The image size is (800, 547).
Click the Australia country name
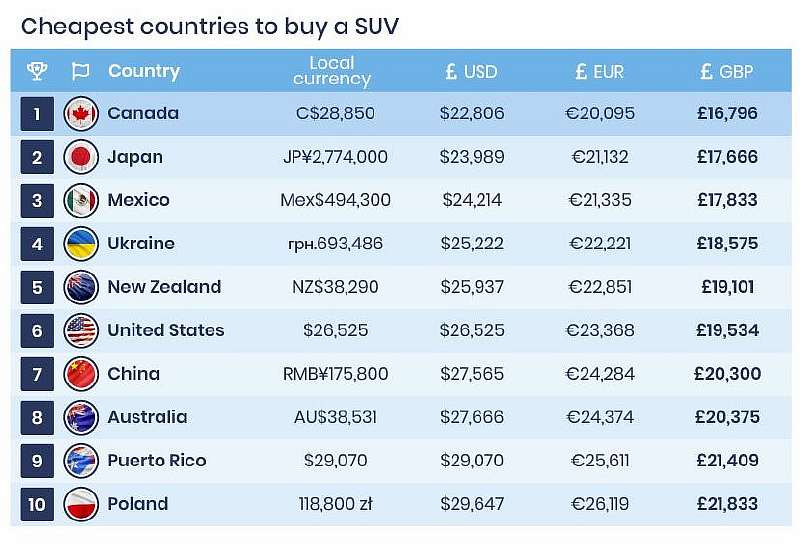[x=147, y=417]
